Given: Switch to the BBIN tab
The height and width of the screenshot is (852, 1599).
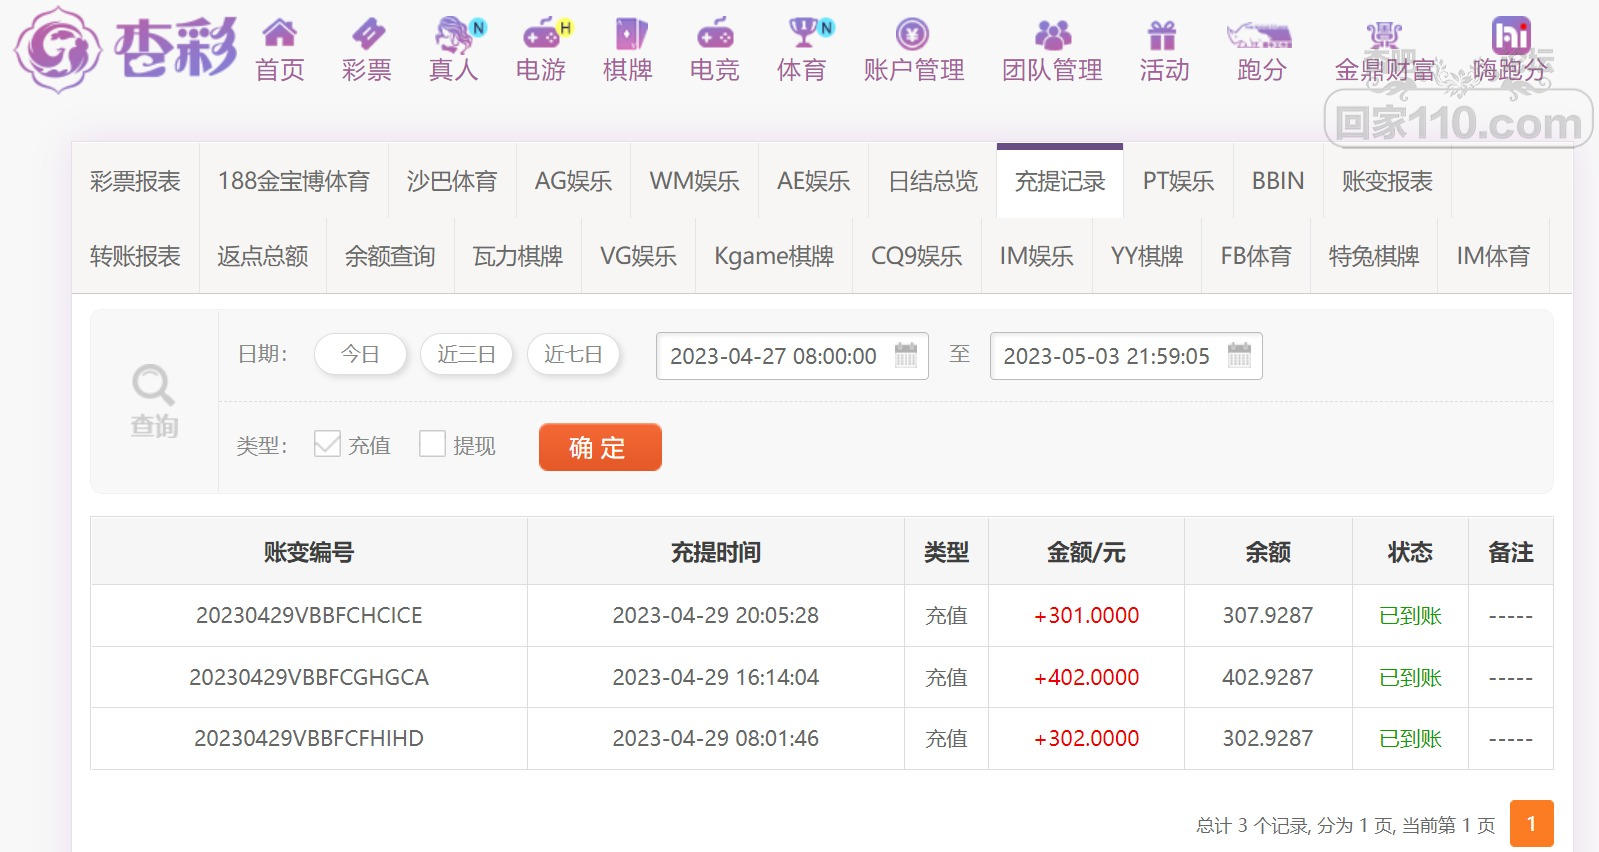Looking at the screenshot, I should tap(1278, 181).
